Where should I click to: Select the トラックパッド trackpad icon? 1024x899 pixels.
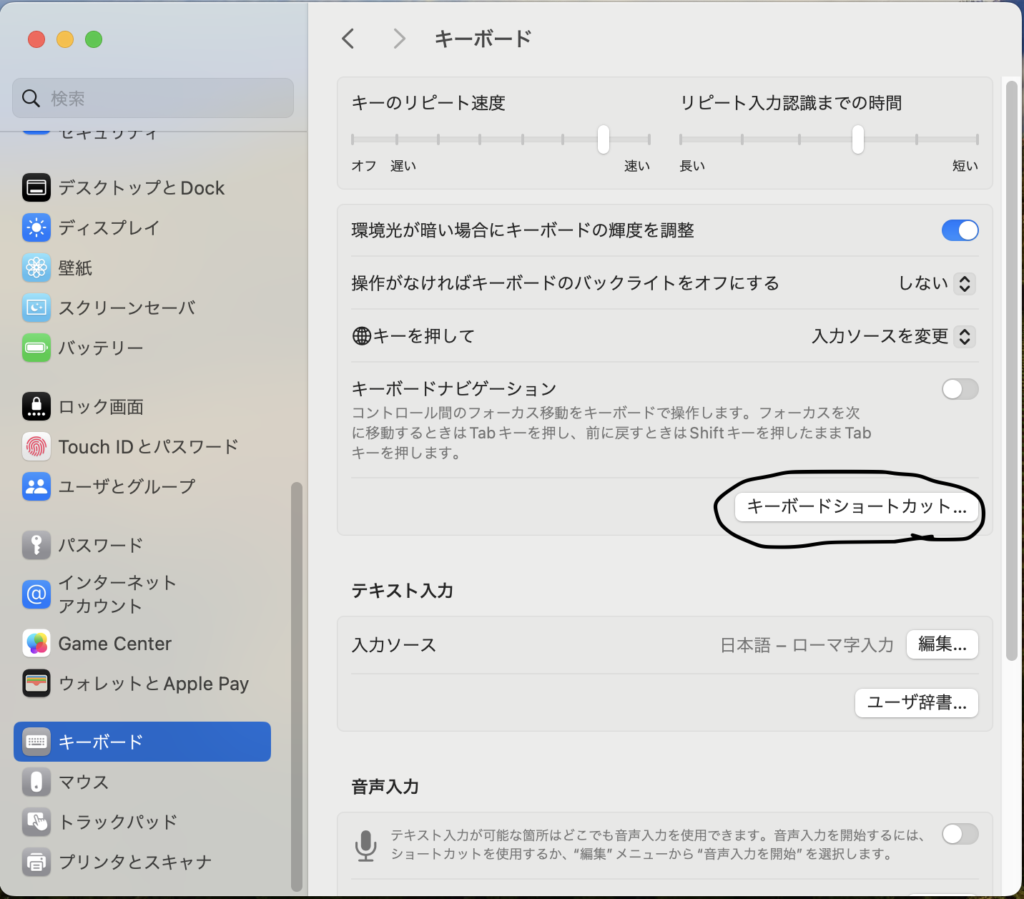click(36, 822)
